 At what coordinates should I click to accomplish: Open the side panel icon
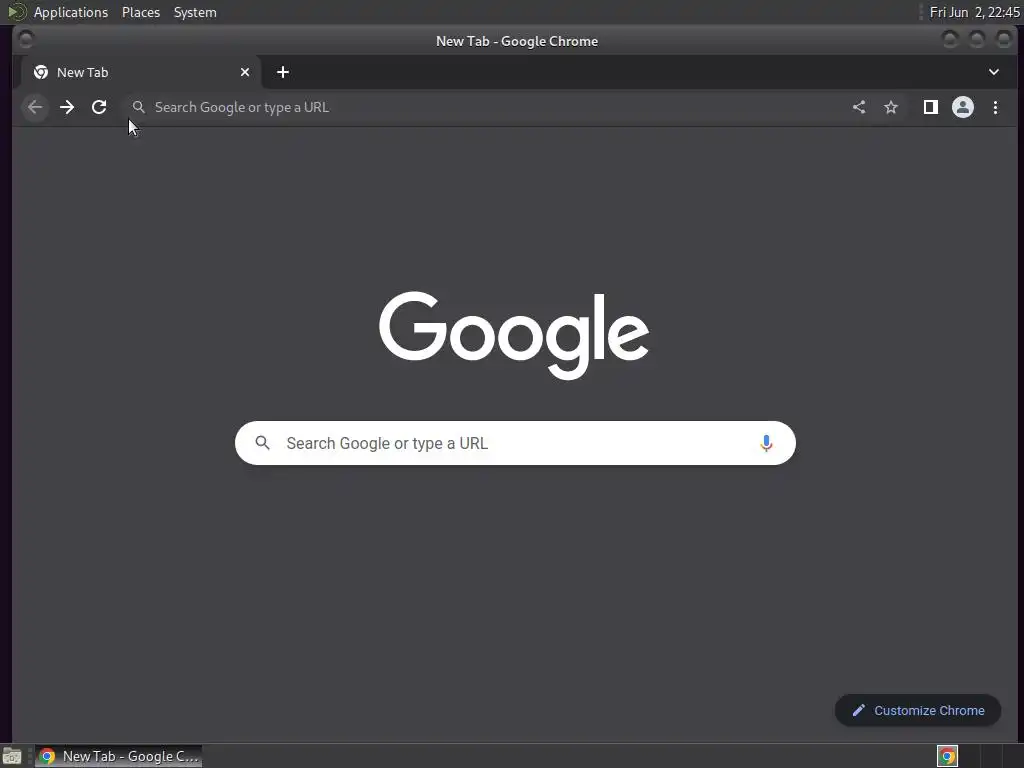coord(931,107)
